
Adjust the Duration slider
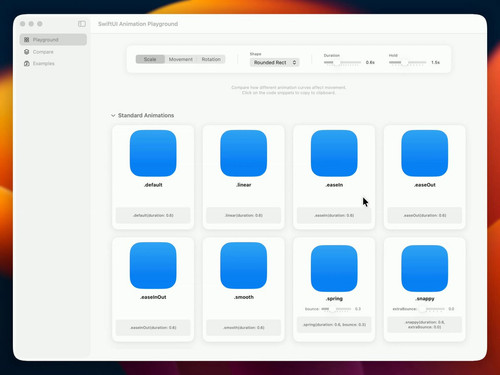point(342,62)
